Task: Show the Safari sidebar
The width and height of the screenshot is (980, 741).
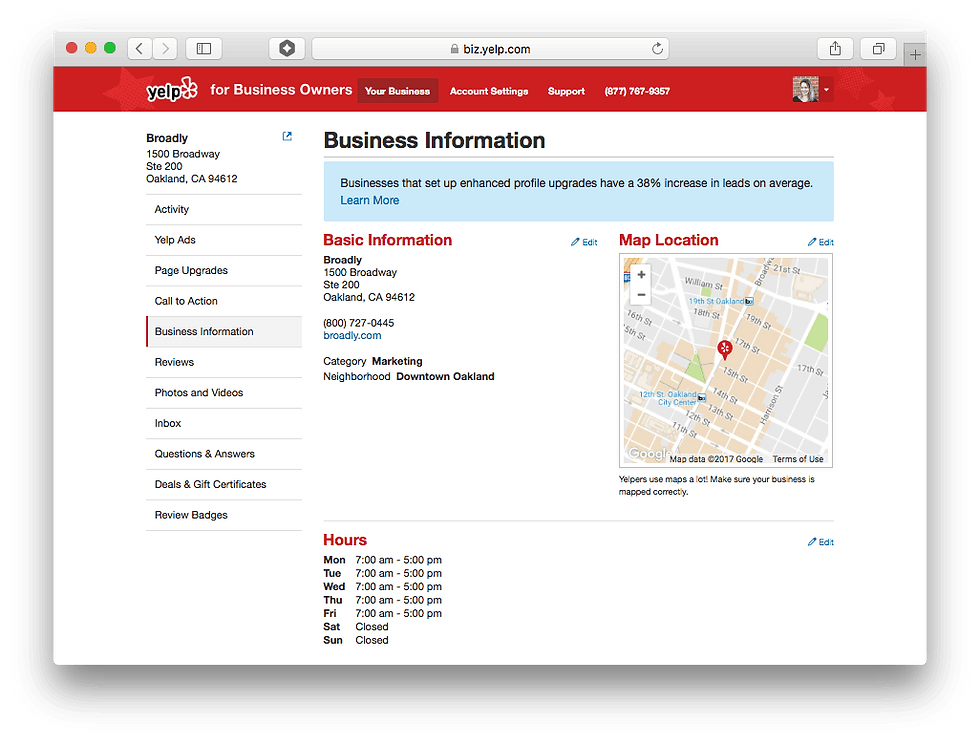Action: tap(204, 49)
